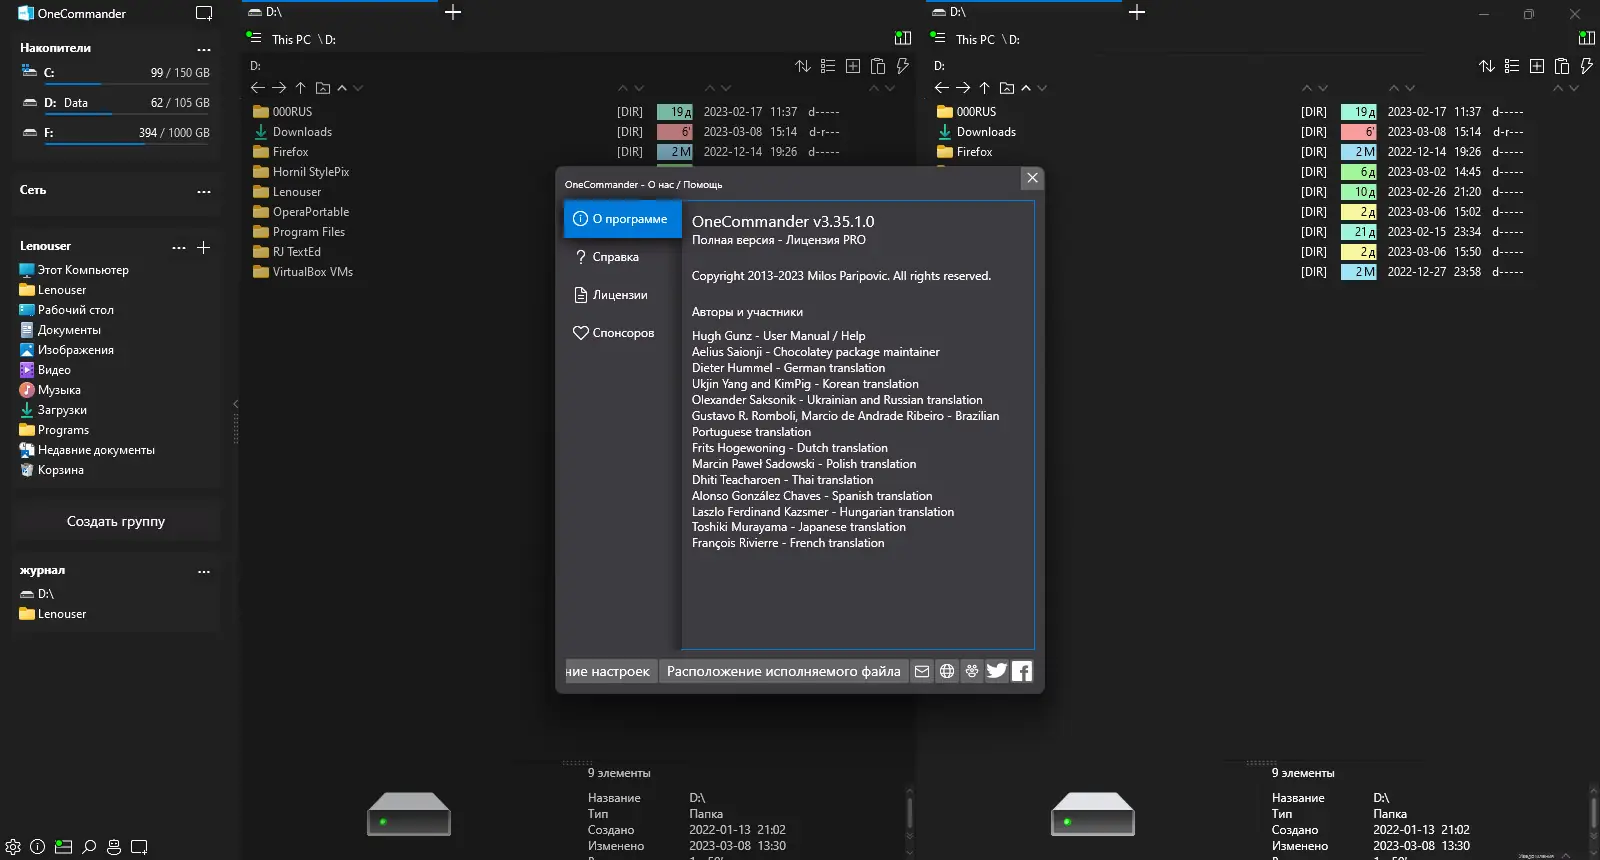Screen dimensions: 1600x860
Task: Click 'Расположение исполняемого файла' button
Action: 783,671
